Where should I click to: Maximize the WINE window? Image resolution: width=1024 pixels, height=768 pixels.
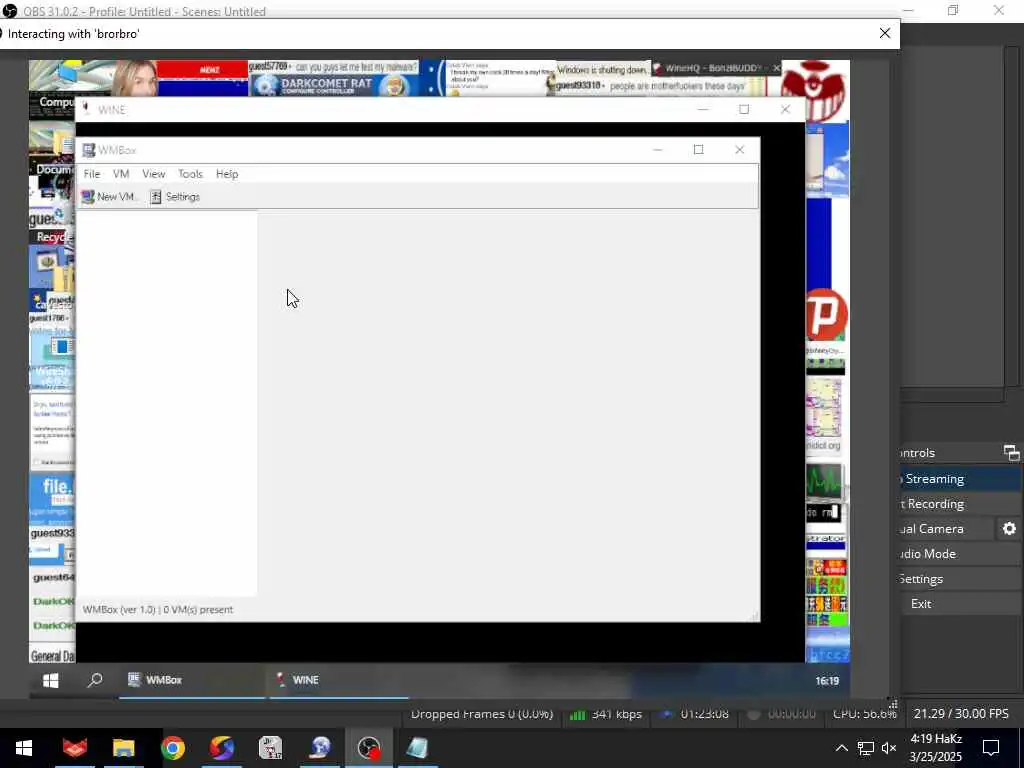744,109
